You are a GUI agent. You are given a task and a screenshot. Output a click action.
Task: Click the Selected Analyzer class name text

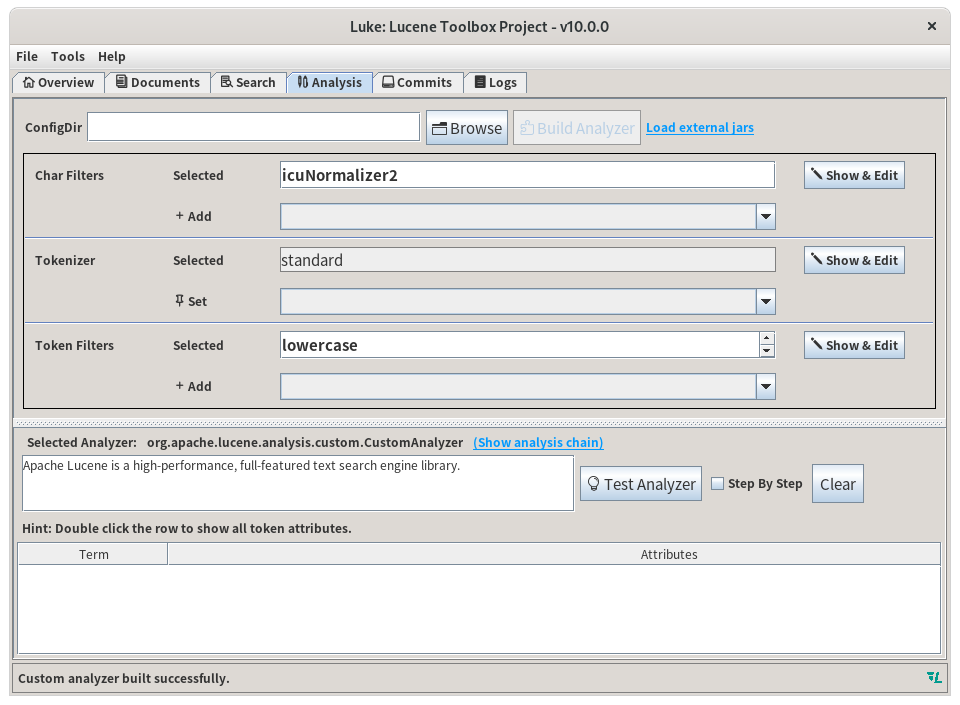coord(305,442)
